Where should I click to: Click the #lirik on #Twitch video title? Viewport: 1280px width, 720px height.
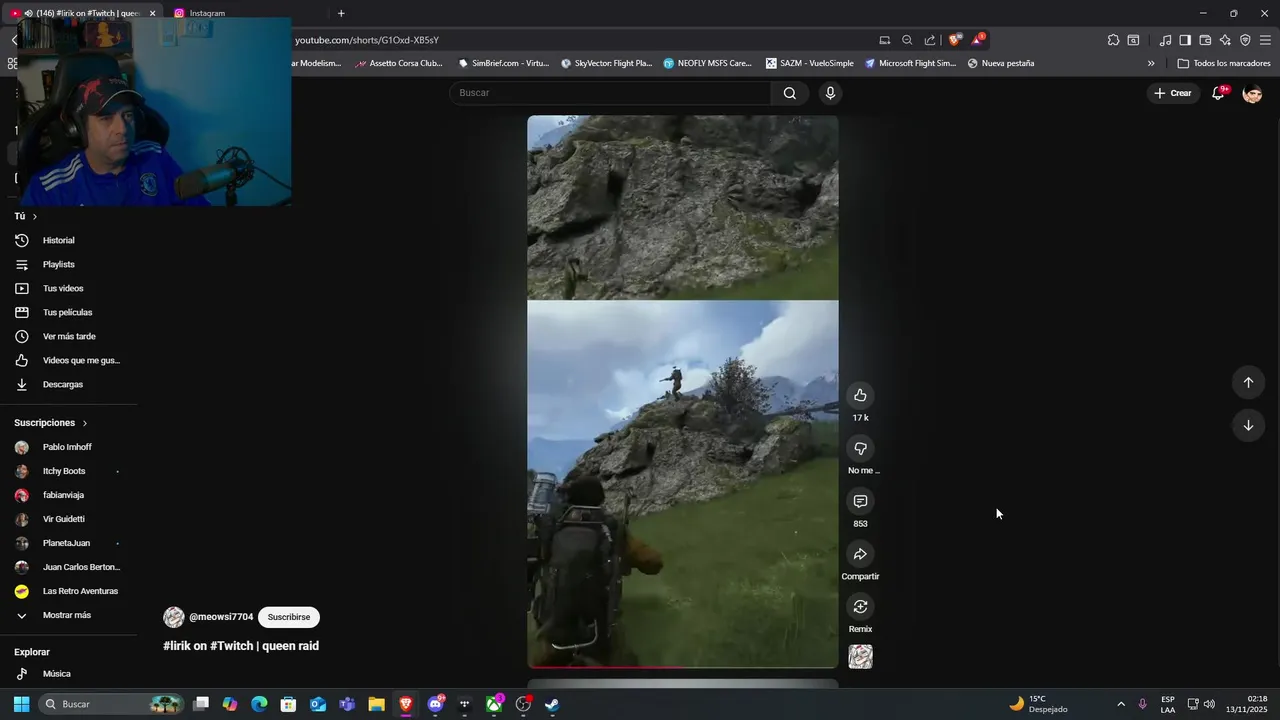click(241, 647)
